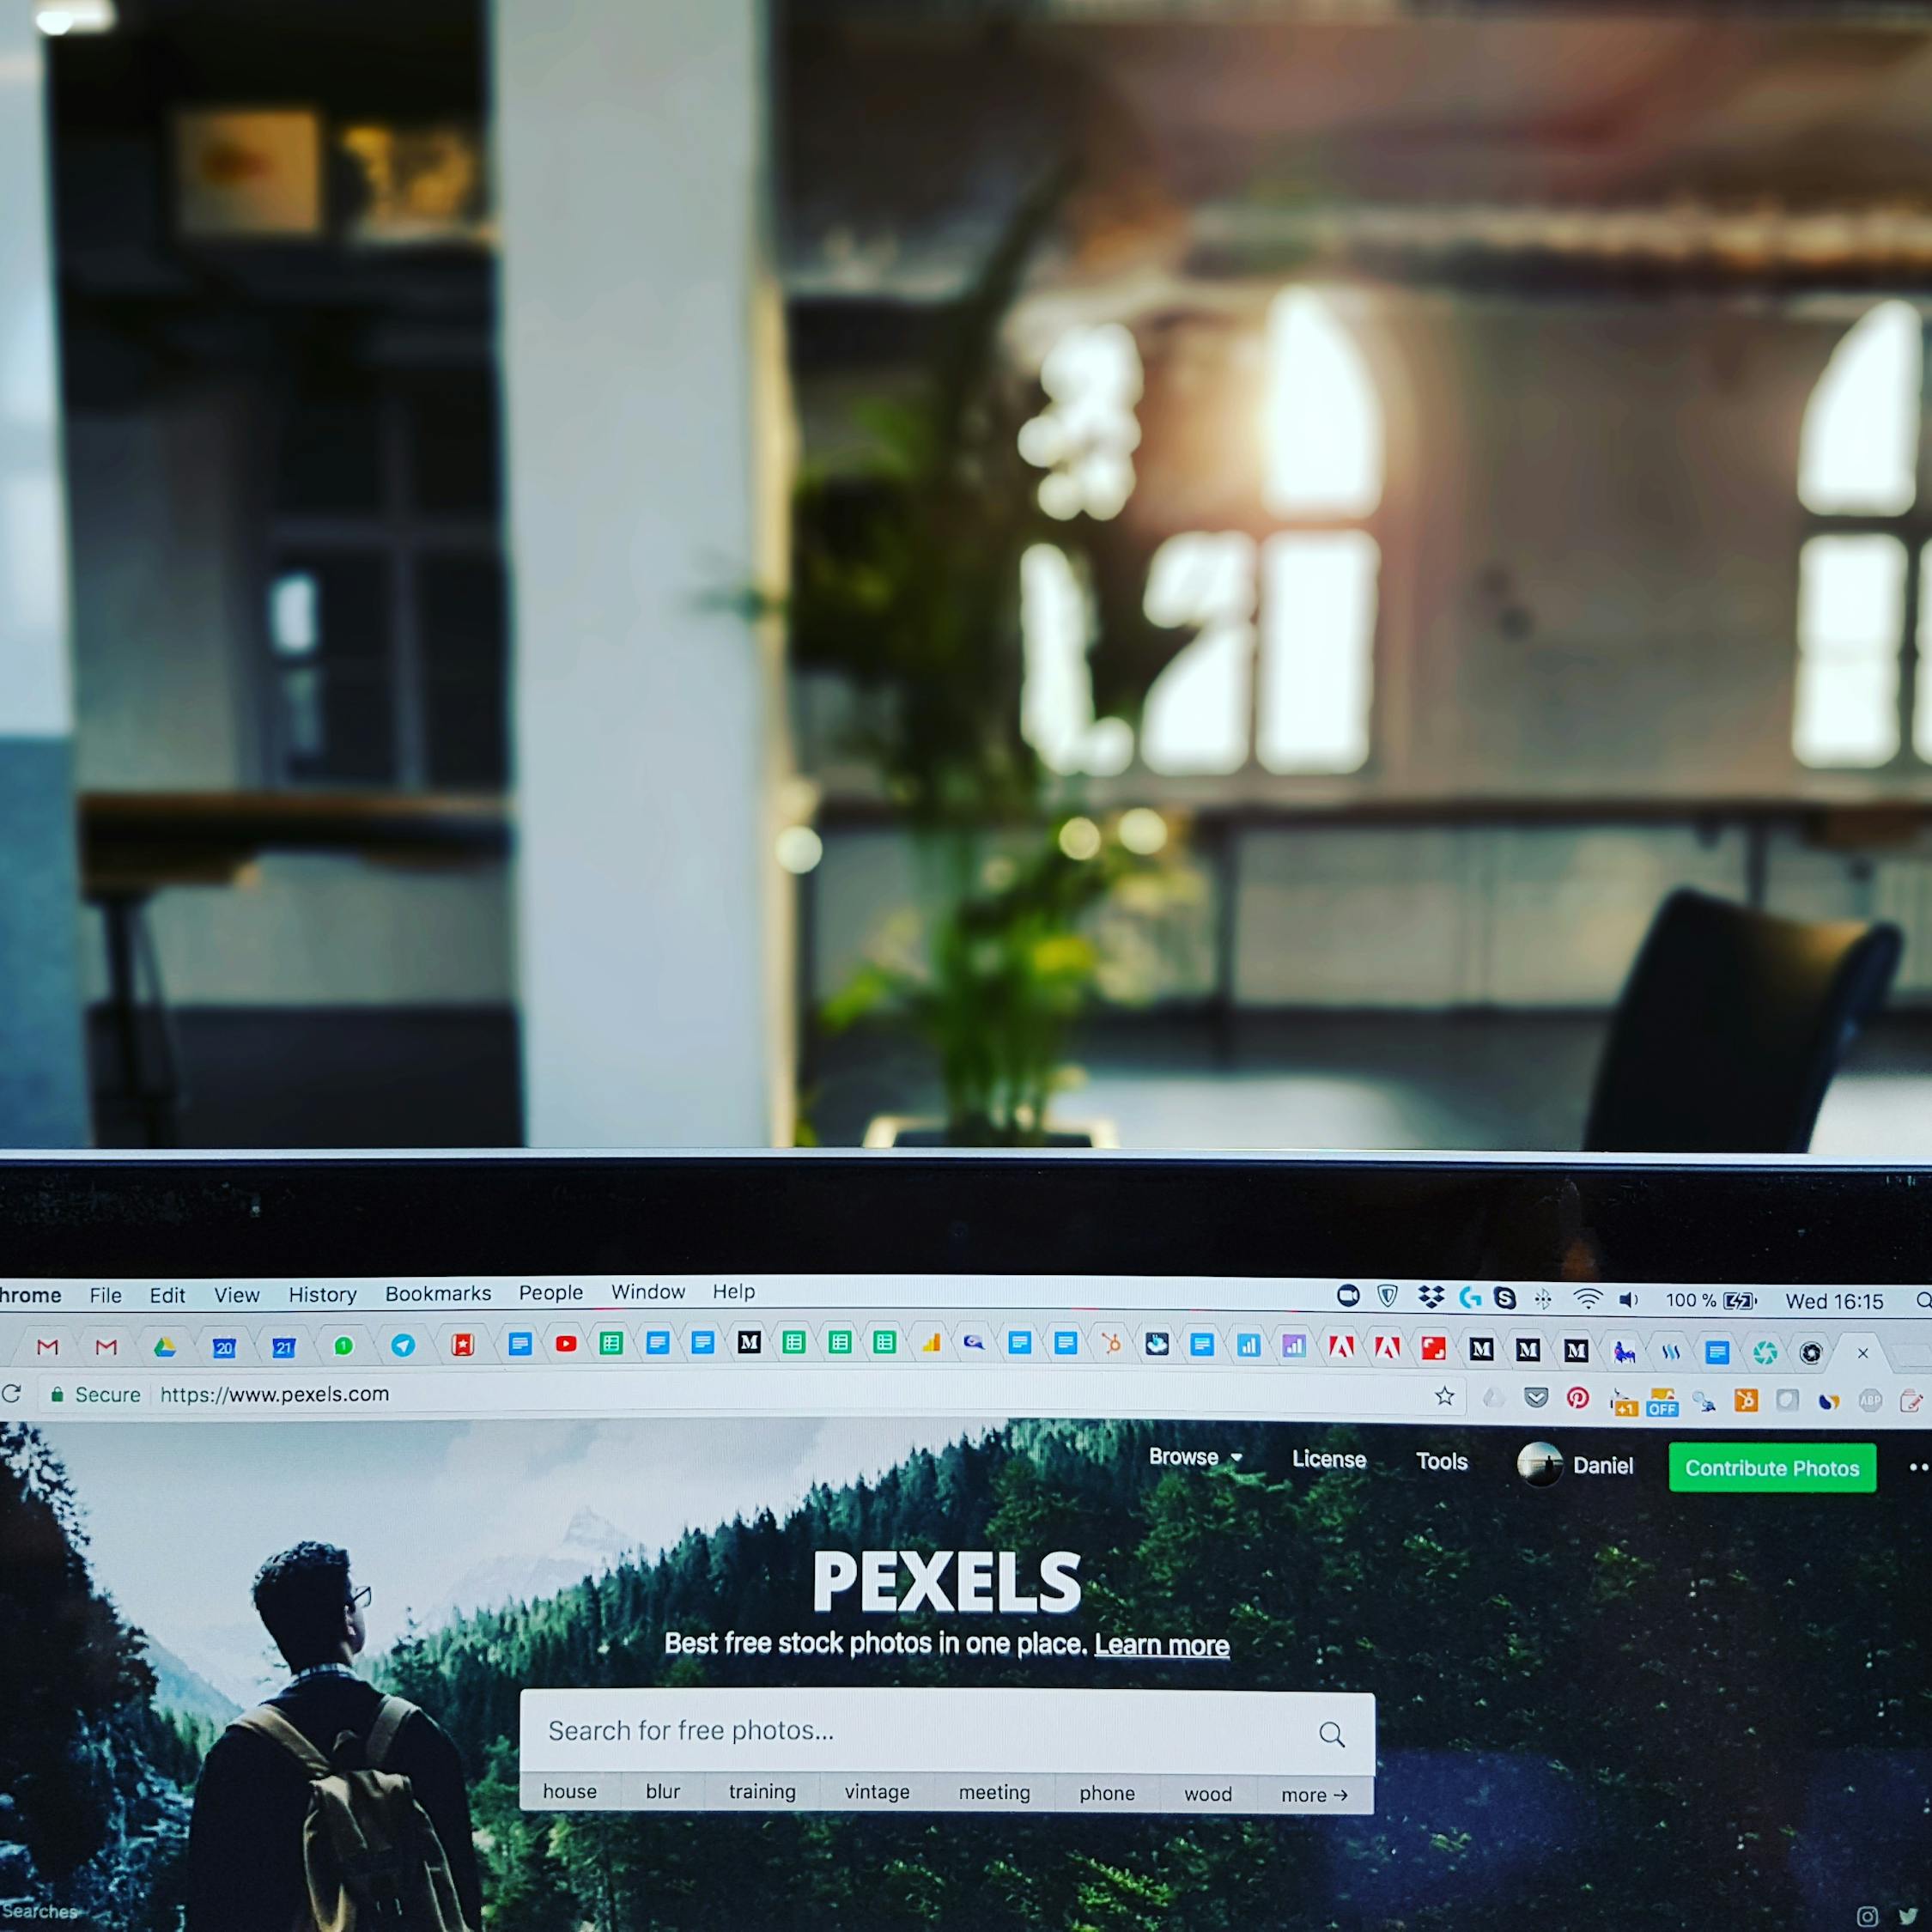The width and height of the screenshot is (1932, 1932).
Task: Click the Chrome bookmark star icon
Action: pyautogui.click(x=1442, y=1398)
